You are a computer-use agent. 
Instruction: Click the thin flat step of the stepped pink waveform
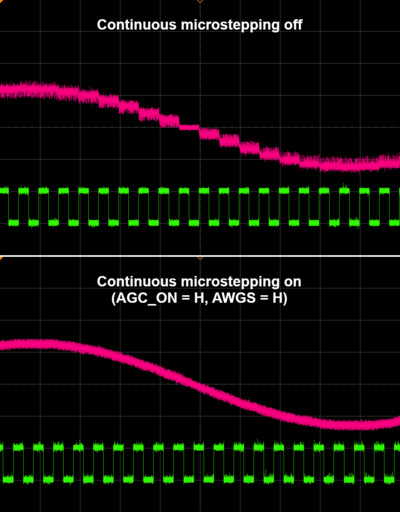(x=189, y=127)
